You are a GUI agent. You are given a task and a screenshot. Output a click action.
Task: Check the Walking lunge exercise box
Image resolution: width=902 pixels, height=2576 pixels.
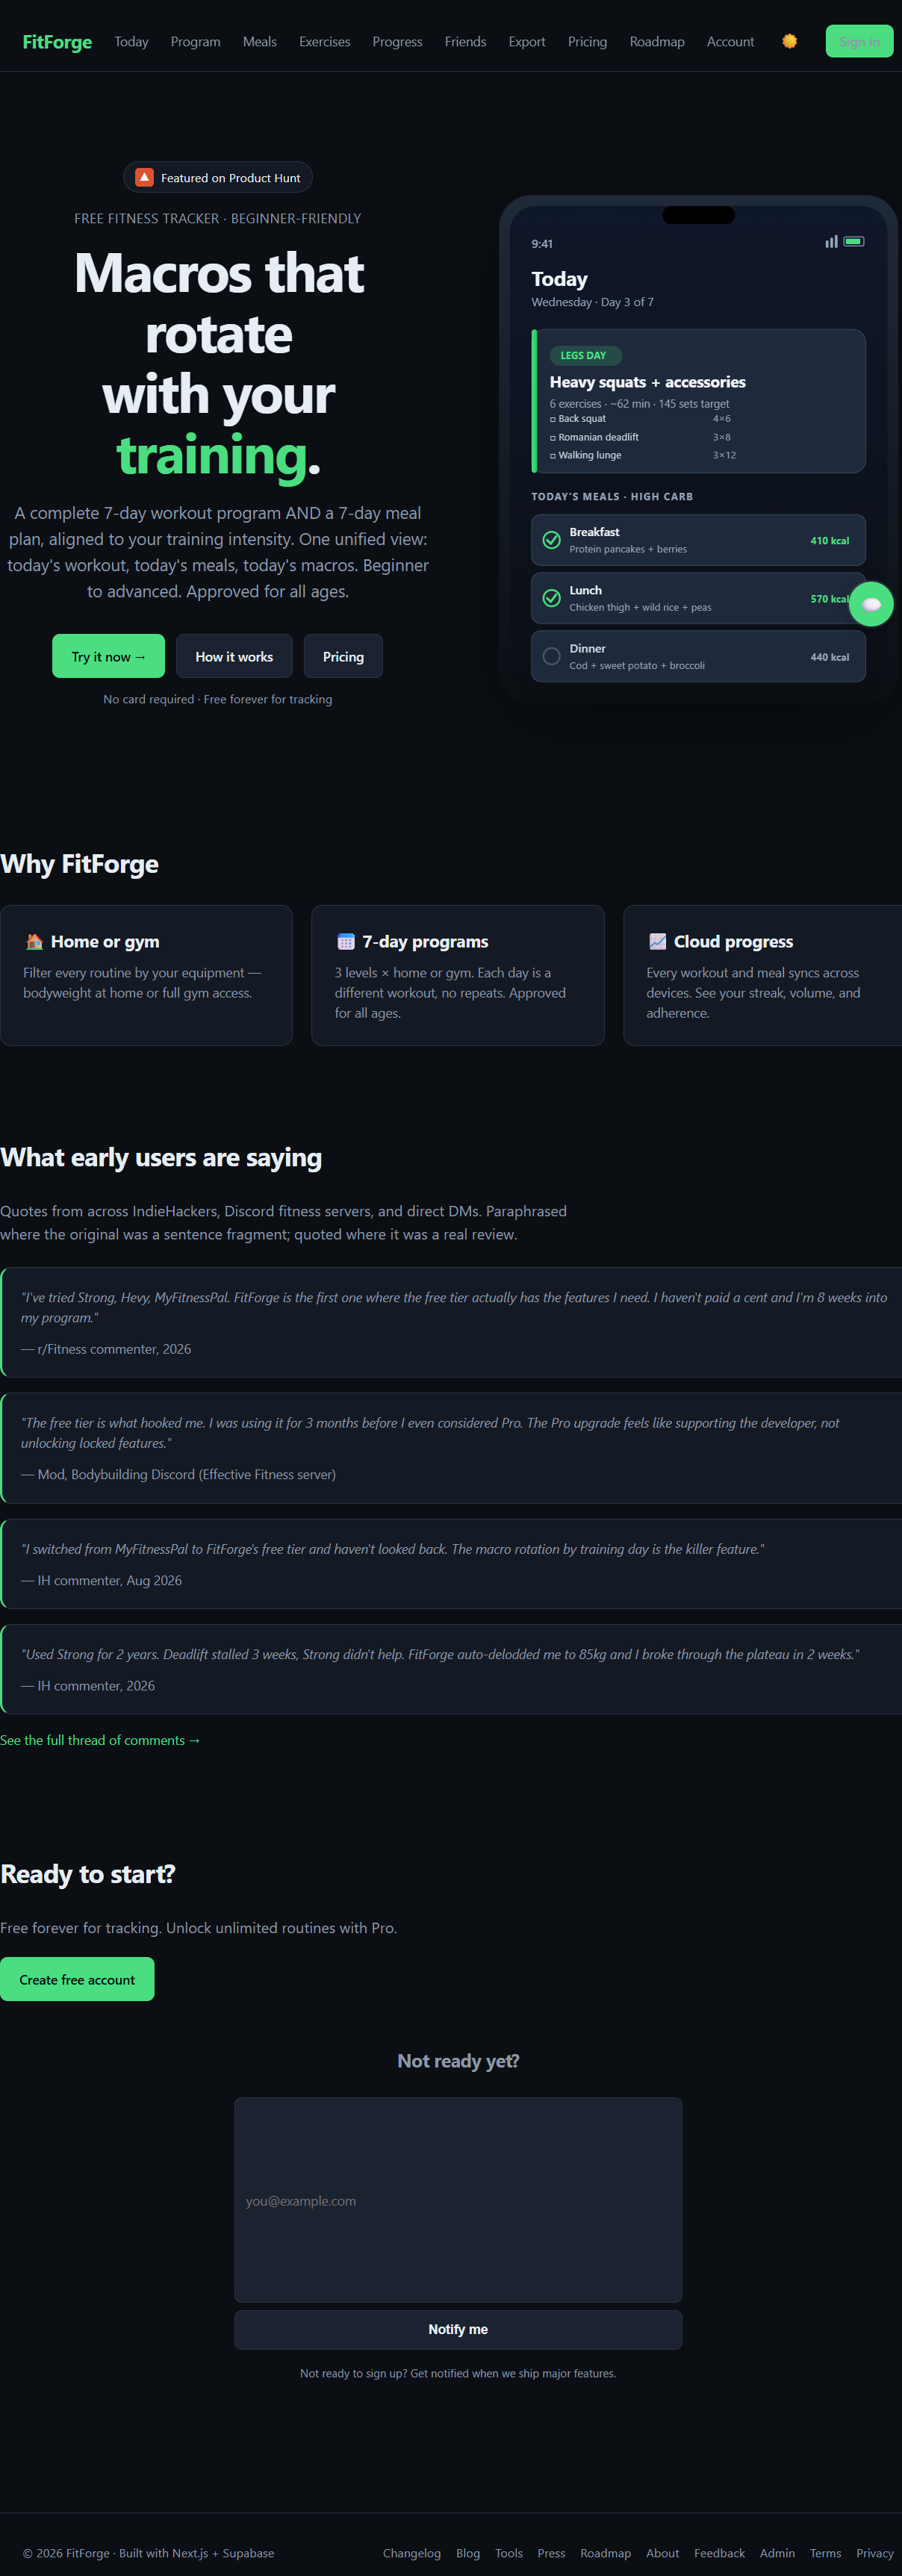(553, 455)
